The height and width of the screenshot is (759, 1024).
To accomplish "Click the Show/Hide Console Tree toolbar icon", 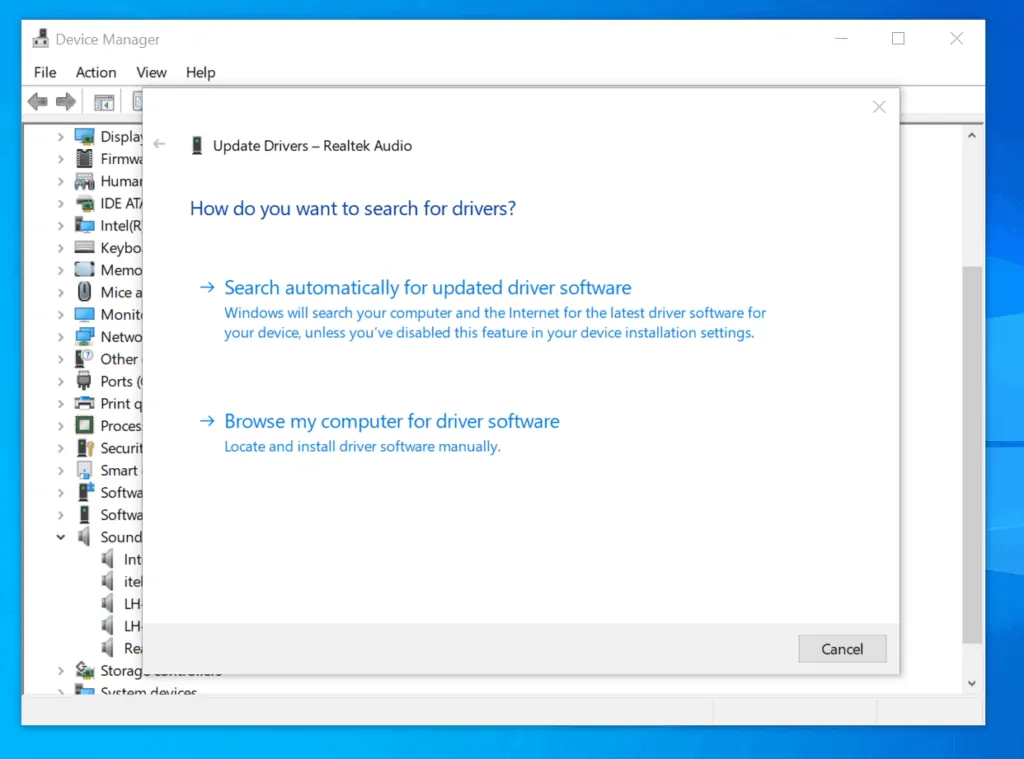I will (103, 101).
